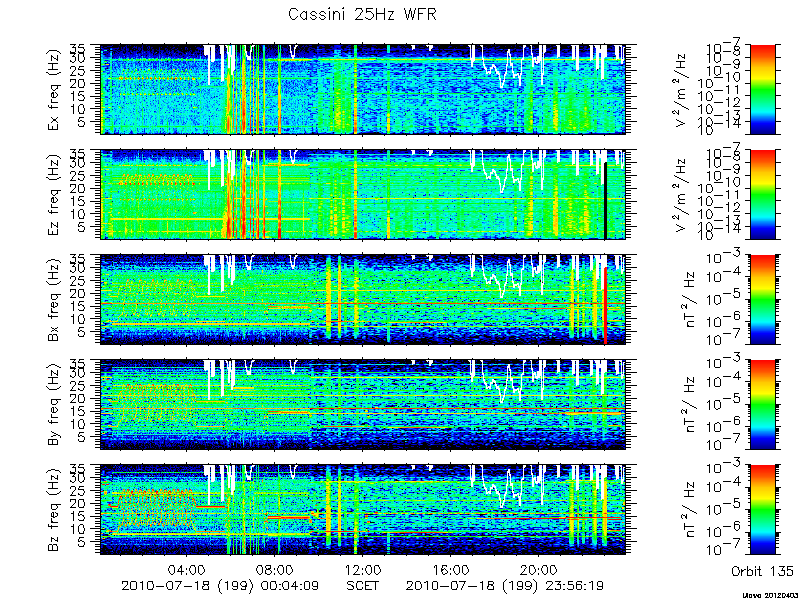800x600 pixels.
Task: Click the "12:00" time axis label
Action: tap(362, 569)
